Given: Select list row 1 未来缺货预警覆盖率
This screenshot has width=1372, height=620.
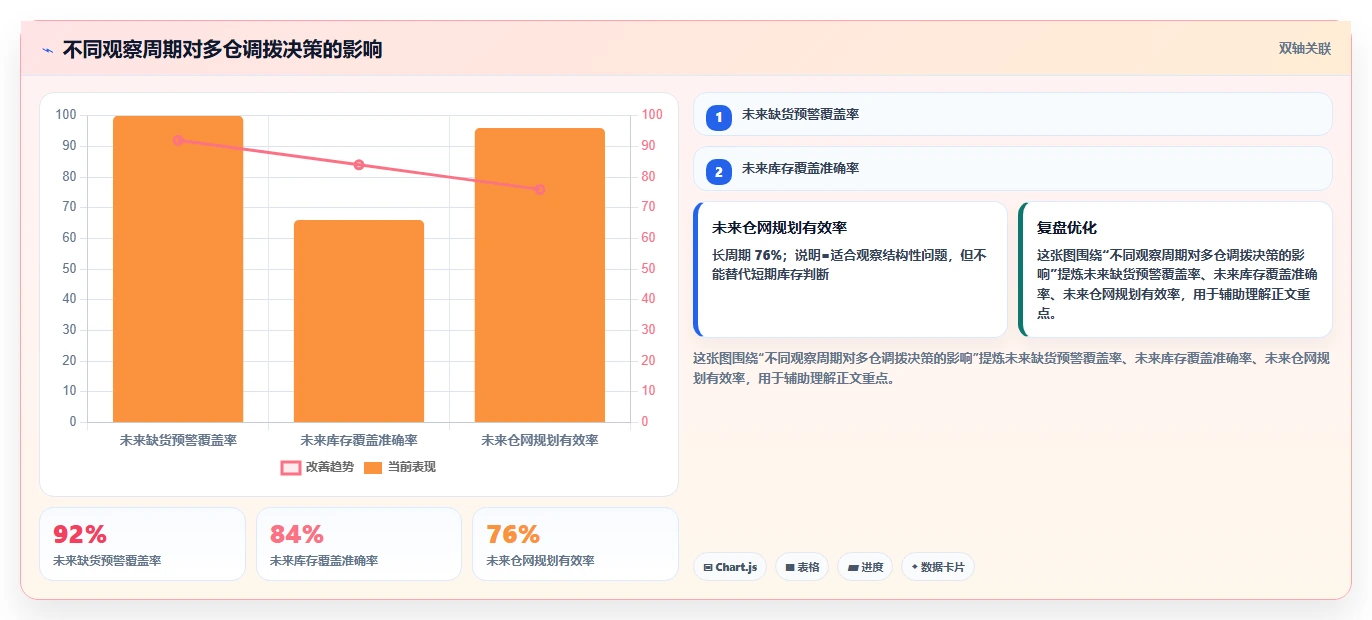Looking at the screenshot, I should [x=1012, y=114].
